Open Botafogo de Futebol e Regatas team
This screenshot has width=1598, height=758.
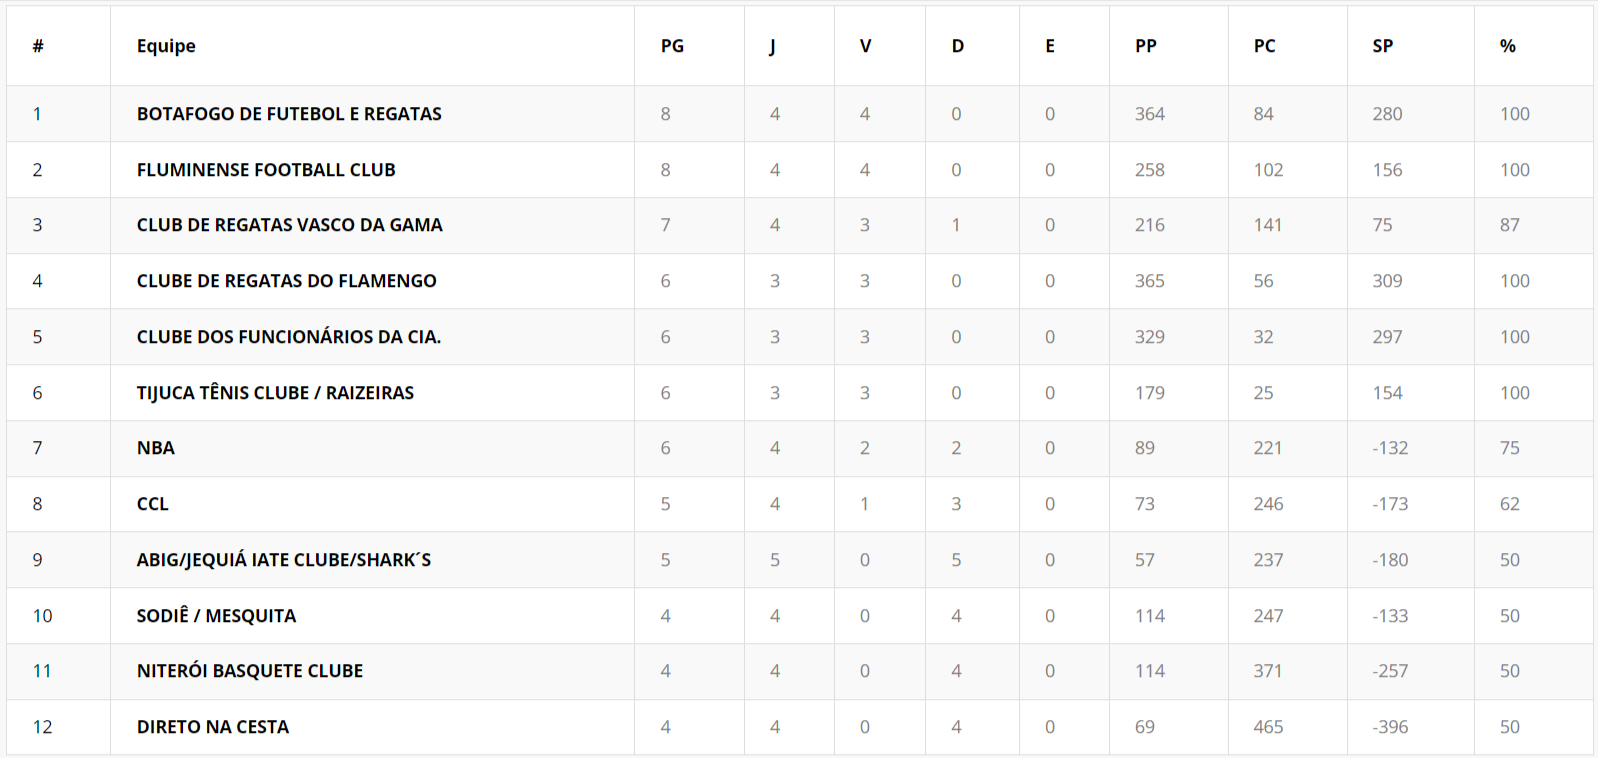point(289,114)
